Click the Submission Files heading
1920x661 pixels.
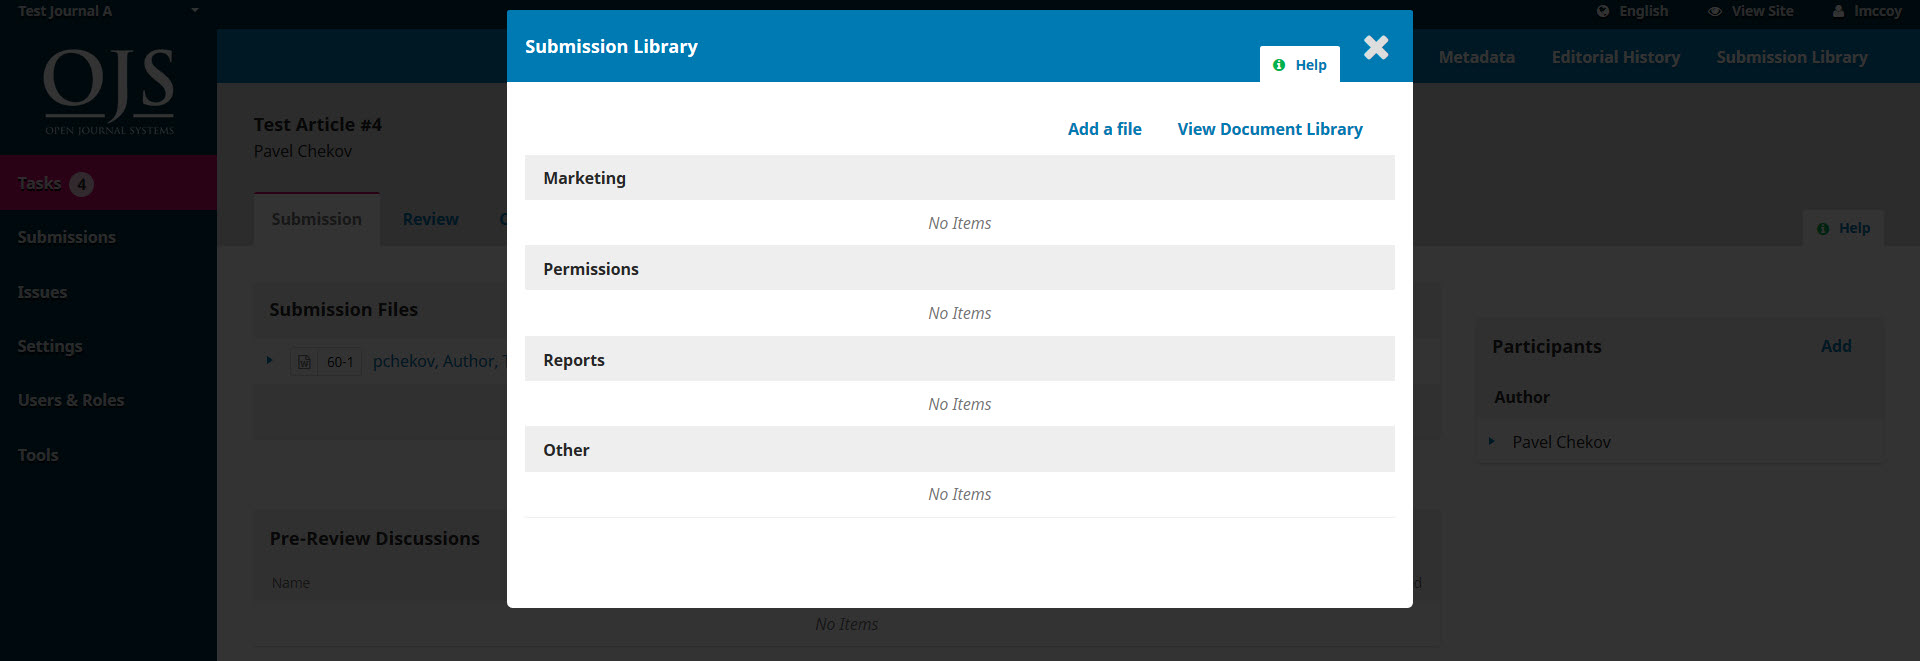tap(344, 310)
